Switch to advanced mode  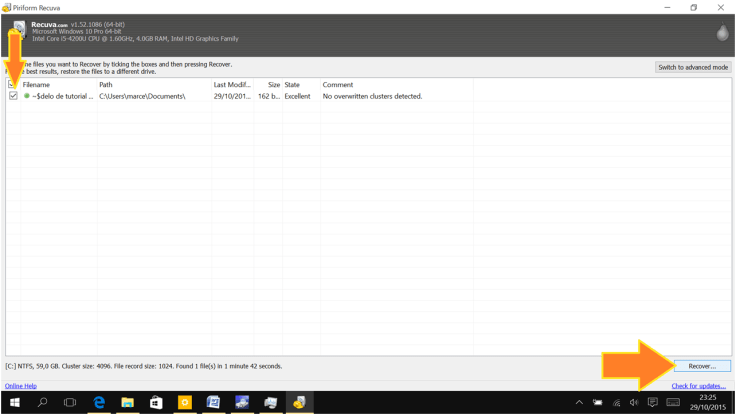[693, 67]
